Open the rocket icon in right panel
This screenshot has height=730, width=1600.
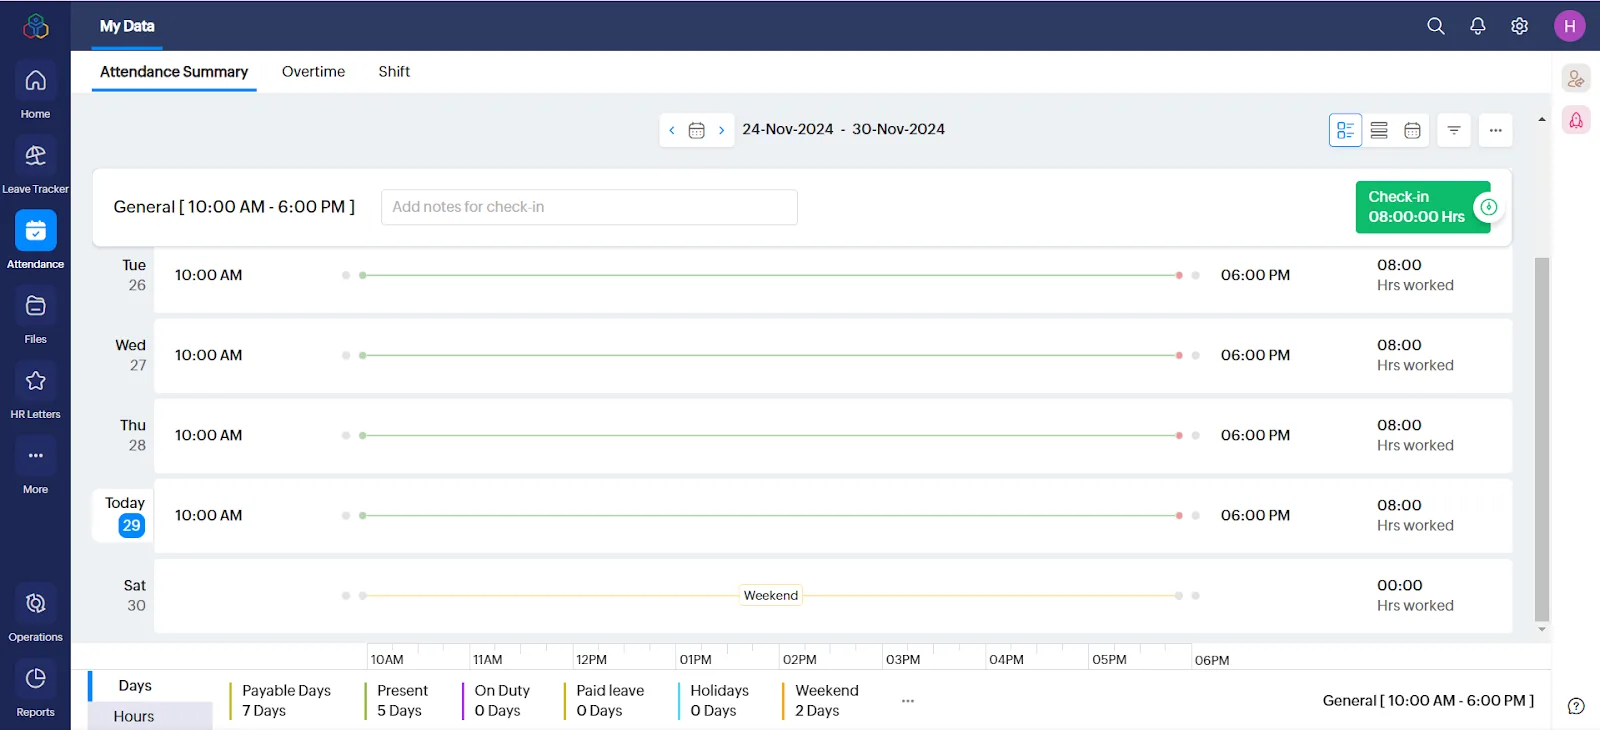(x=1576, y=121)
